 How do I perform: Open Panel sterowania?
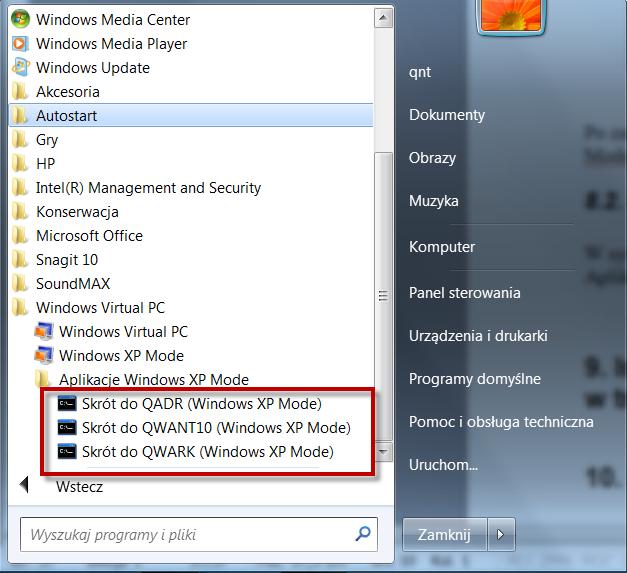464,293
